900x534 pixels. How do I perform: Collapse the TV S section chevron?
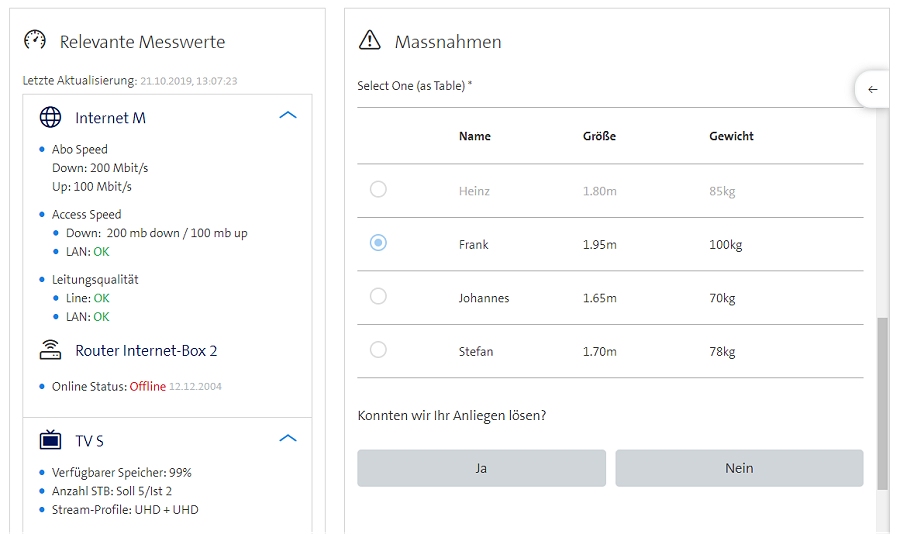288,439
